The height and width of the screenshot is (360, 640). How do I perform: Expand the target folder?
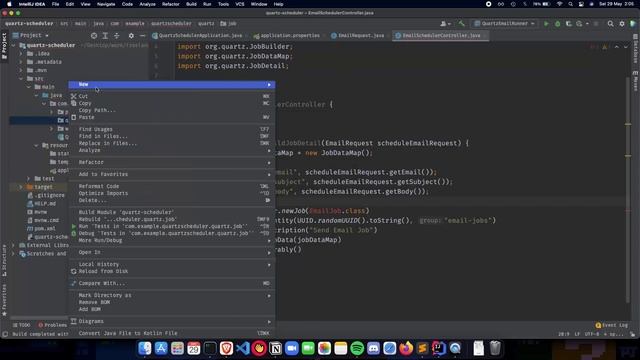point(21,187)
